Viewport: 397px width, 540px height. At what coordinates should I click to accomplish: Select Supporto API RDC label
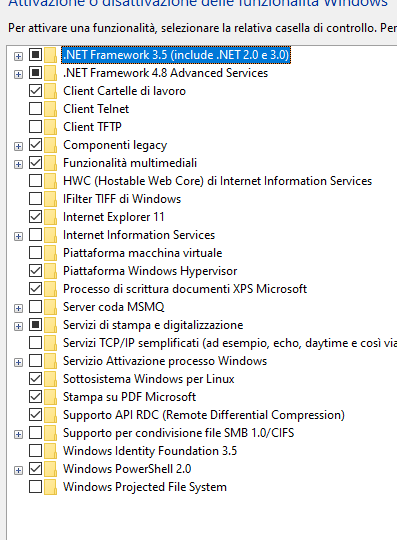pos(204,415)
